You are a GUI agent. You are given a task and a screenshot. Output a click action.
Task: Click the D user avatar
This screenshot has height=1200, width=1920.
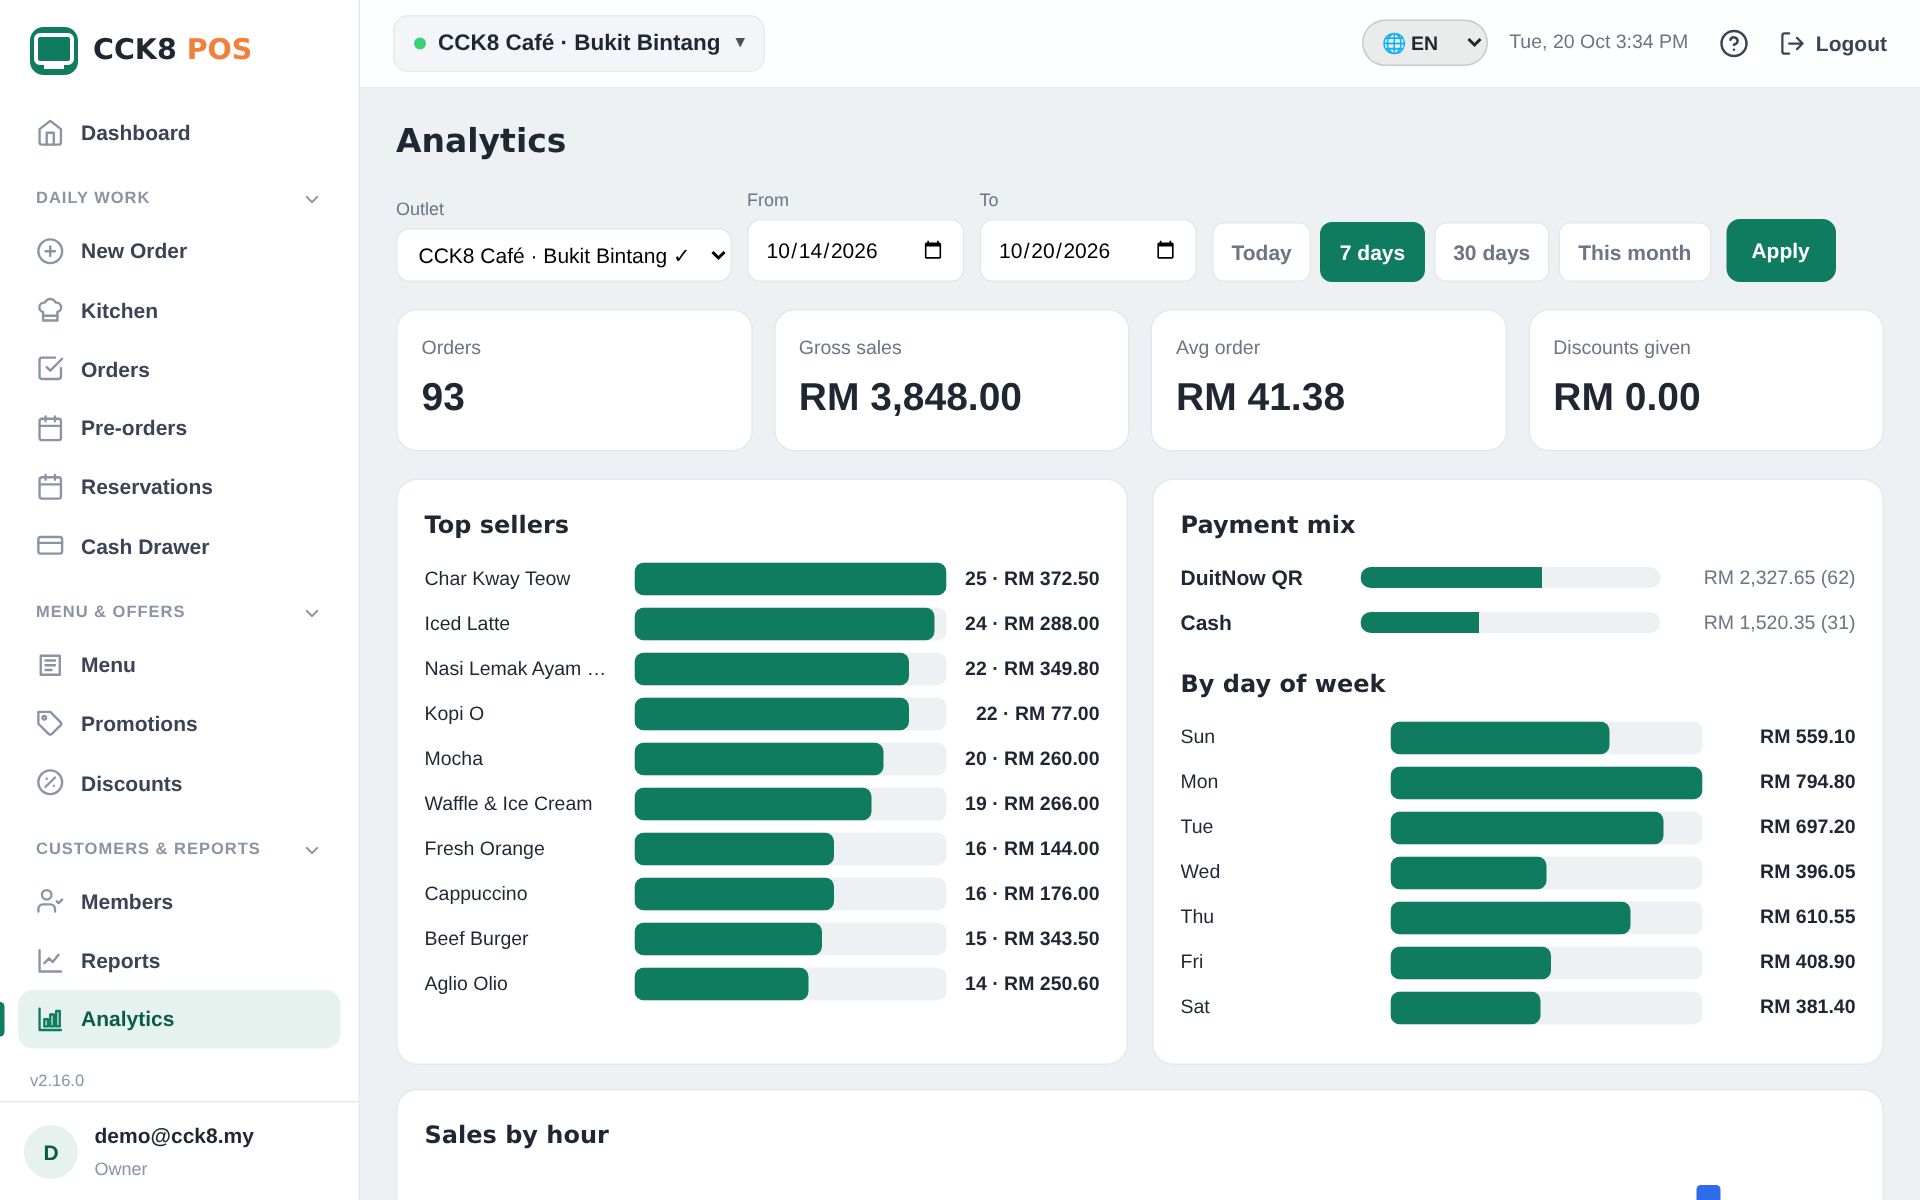(51, 1152)
